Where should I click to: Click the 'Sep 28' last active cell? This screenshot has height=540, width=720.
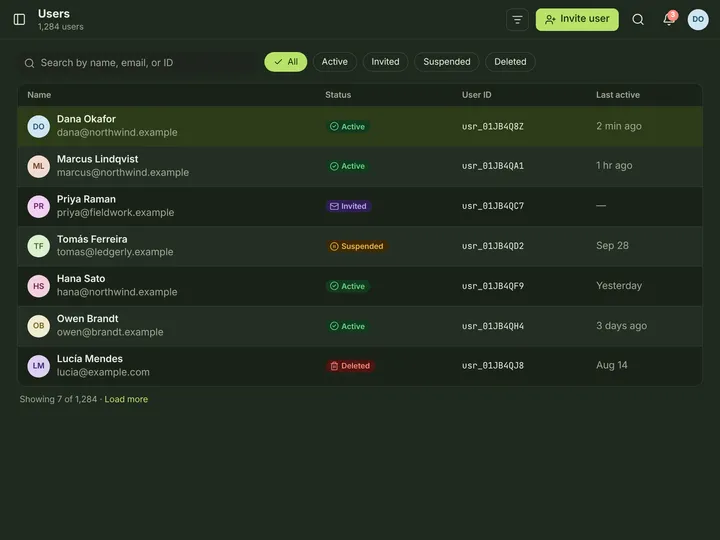coord(612,246)
